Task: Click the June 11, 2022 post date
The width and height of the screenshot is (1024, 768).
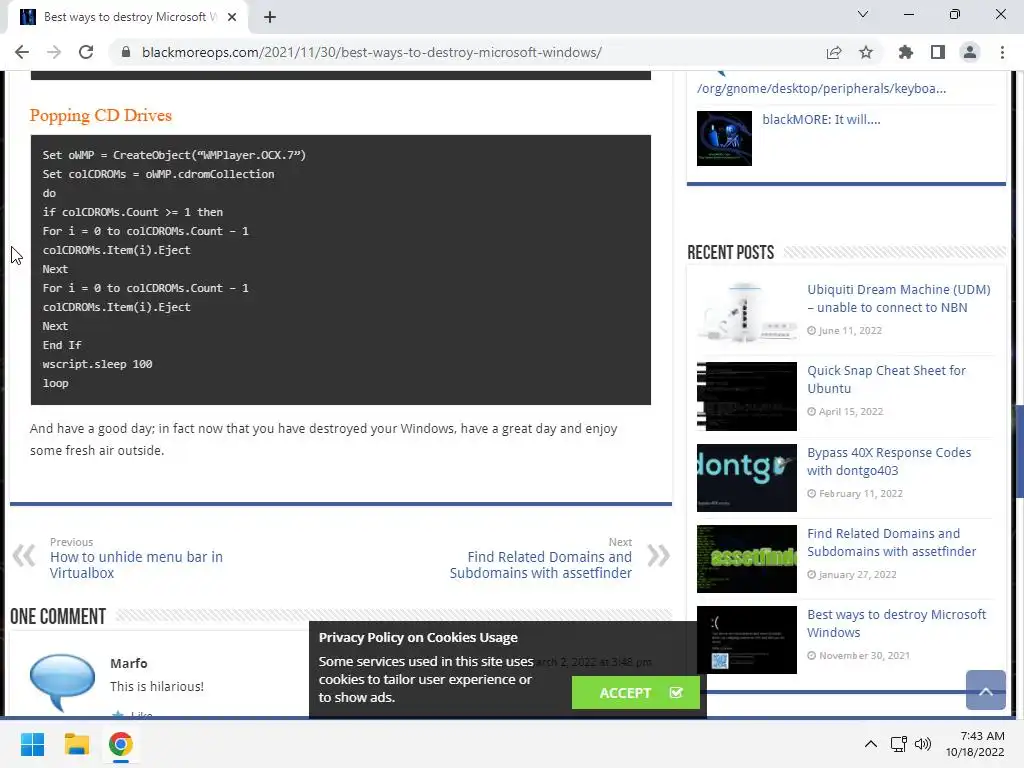Action: point(850,330)
